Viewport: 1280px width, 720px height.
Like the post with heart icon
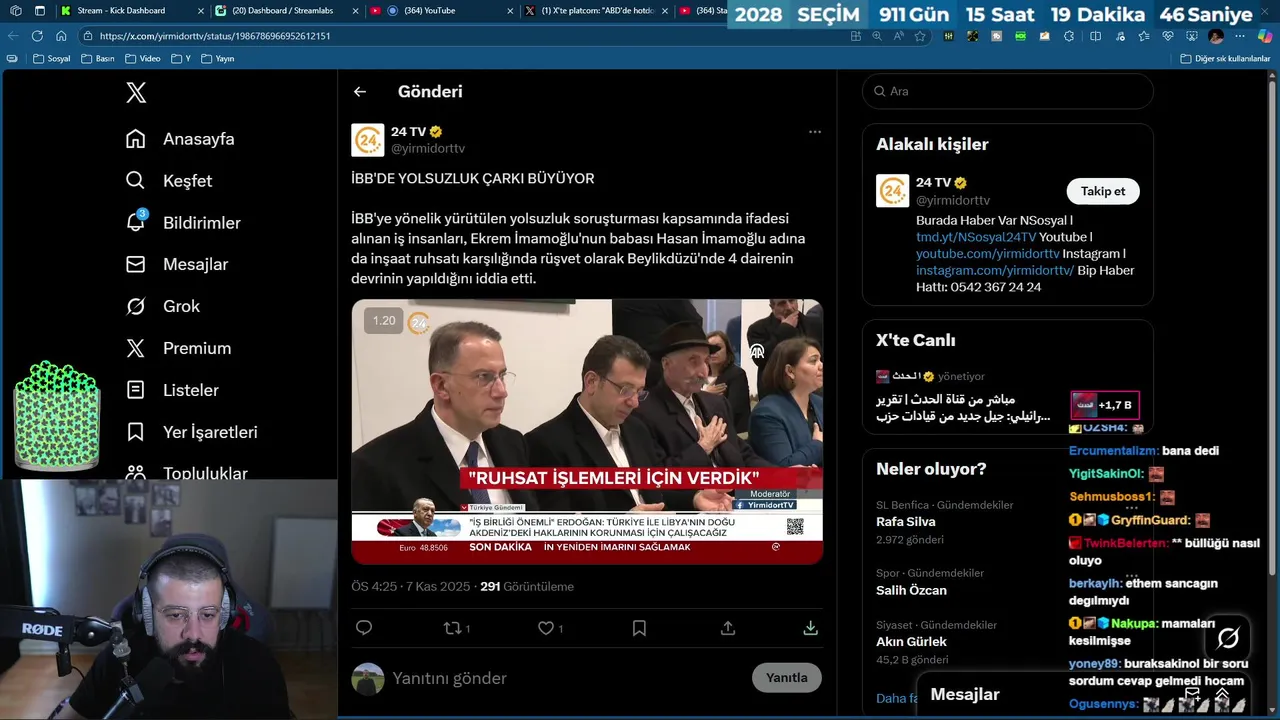[x=546, y=628]
